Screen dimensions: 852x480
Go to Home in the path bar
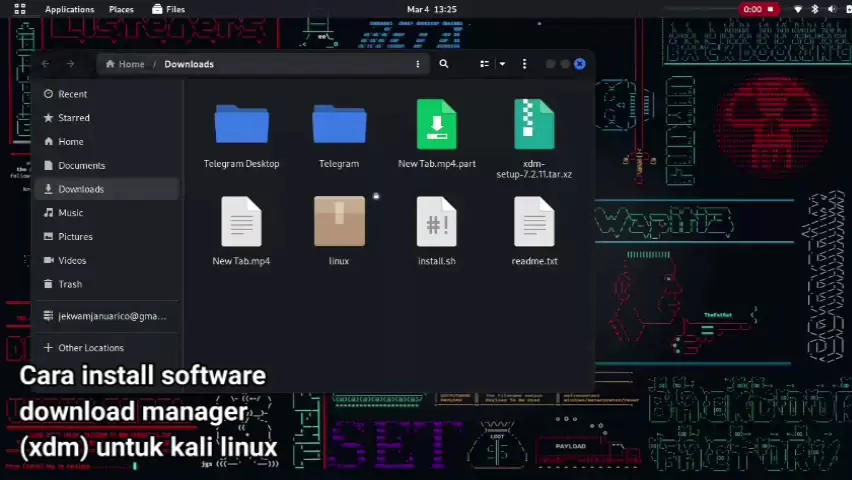[x=126, y=64]
